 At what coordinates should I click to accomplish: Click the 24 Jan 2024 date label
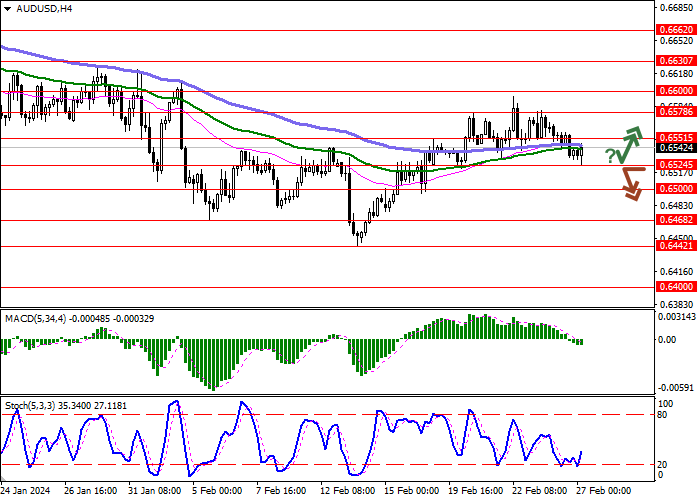click(25, 491)
